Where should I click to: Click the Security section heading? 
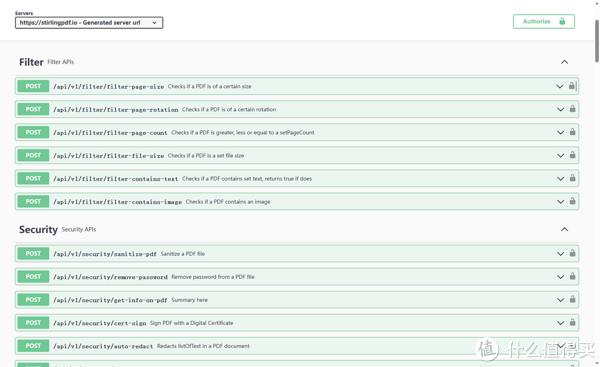click(x=38, y=229)
